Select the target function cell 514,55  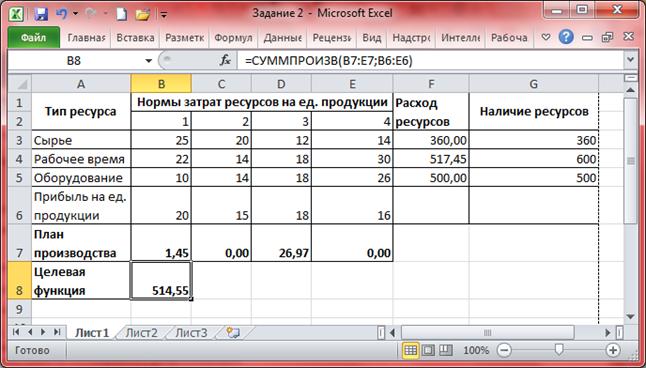[x=161, y=280]
